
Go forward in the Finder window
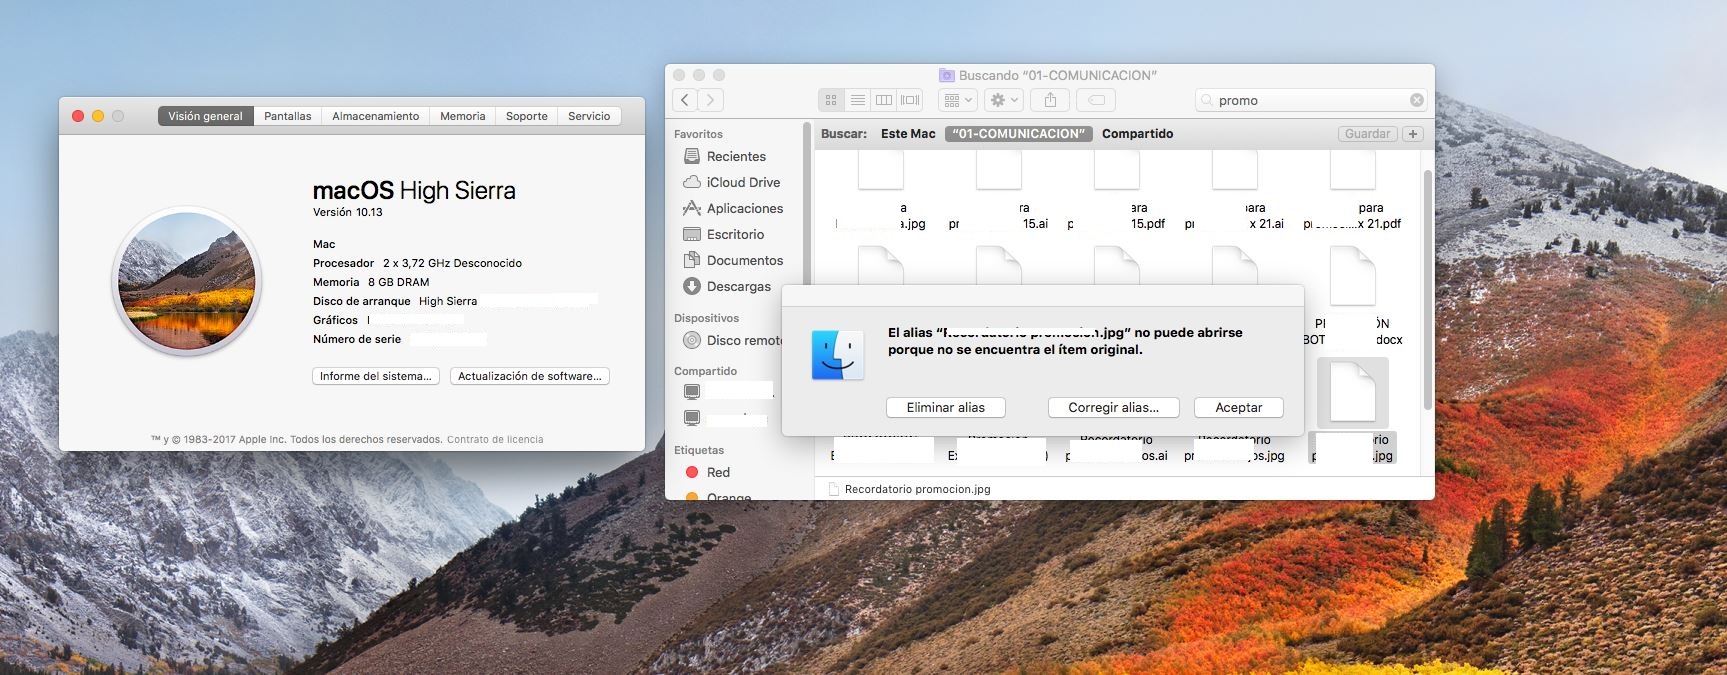711,100
